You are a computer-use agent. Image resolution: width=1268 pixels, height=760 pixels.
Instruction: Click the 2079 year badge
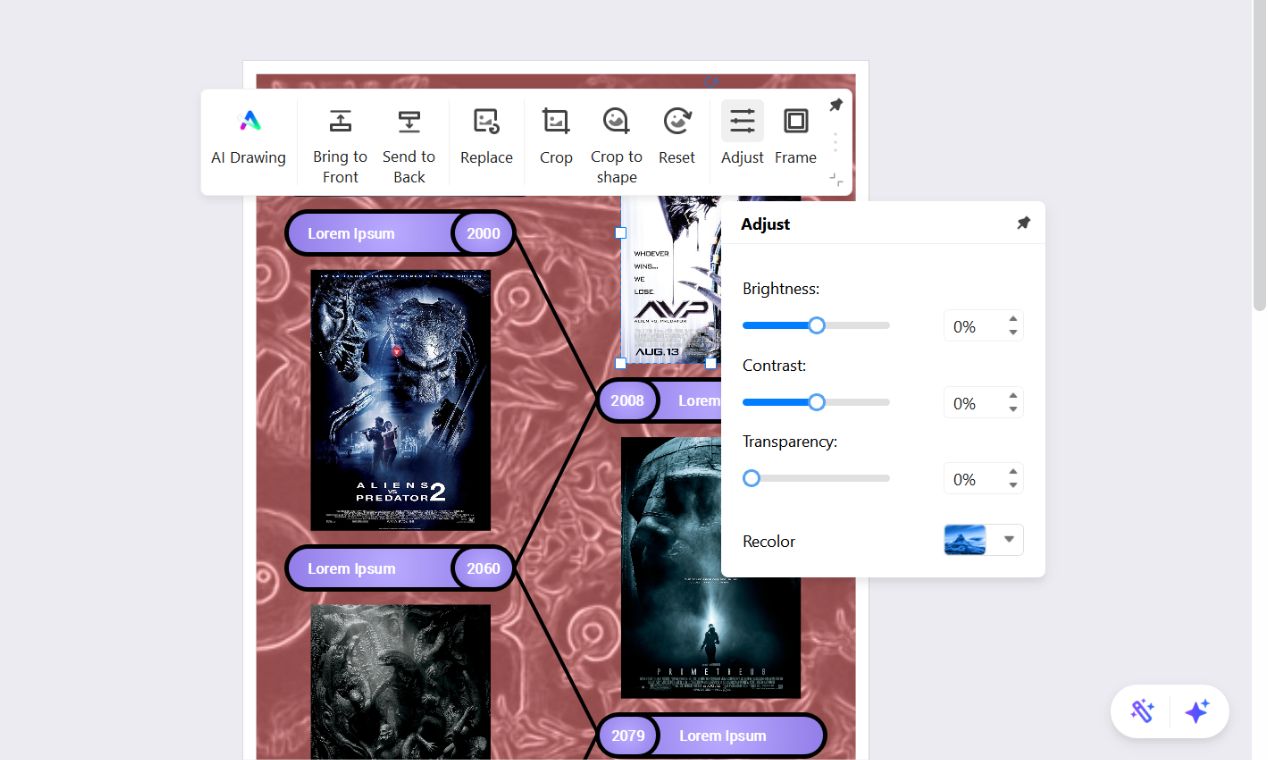(627, 736)
